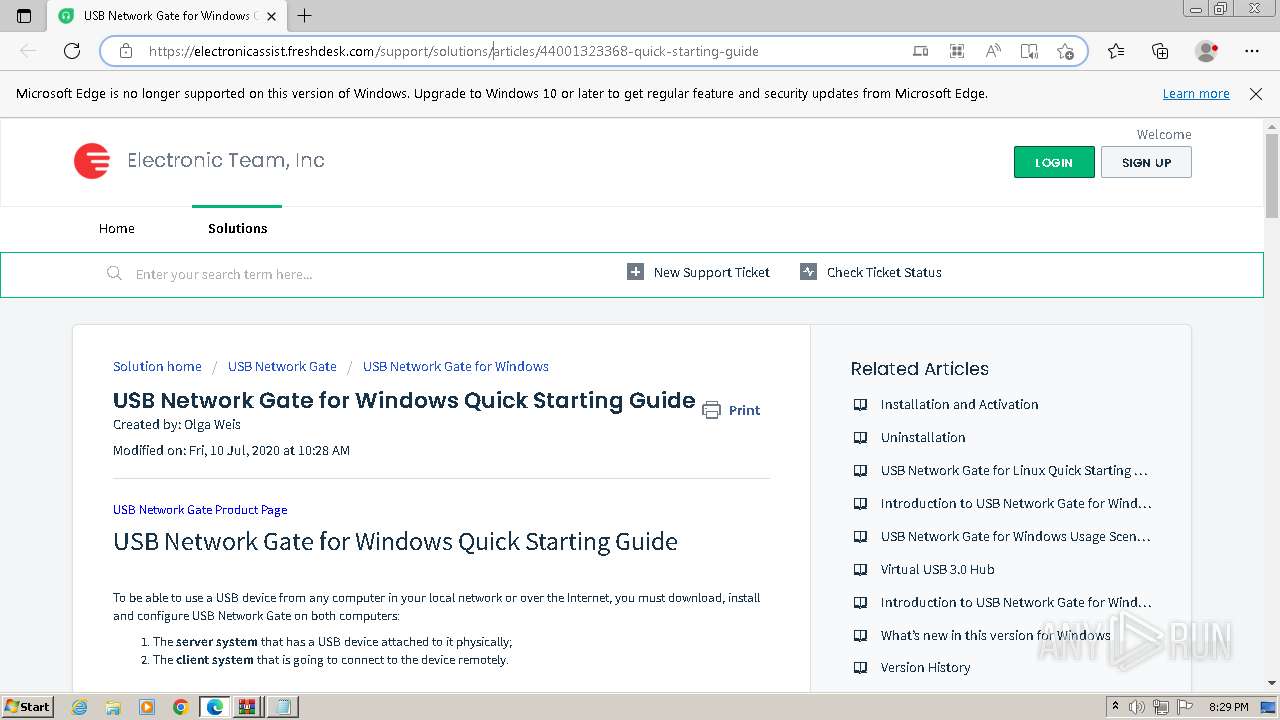The width and height of the screenshot is (1280, 720).
Task: Click the Edge icon in taskbar
Action: (x=214, y=707)
